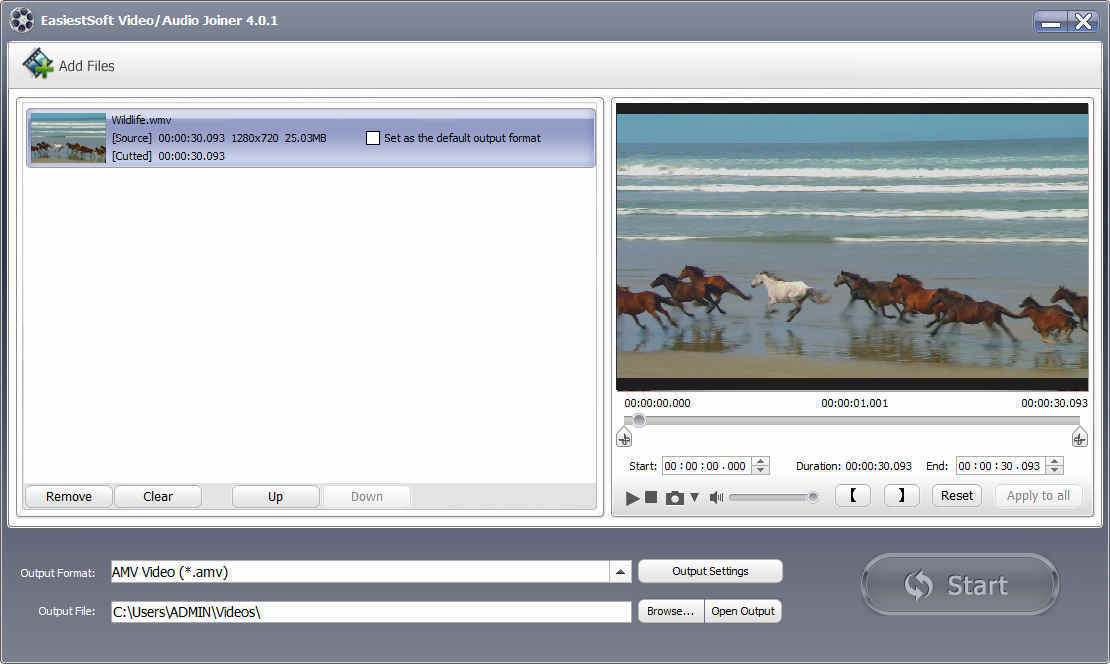
Task: Increase the Start time with its stepper
Action: click(759, 461)
